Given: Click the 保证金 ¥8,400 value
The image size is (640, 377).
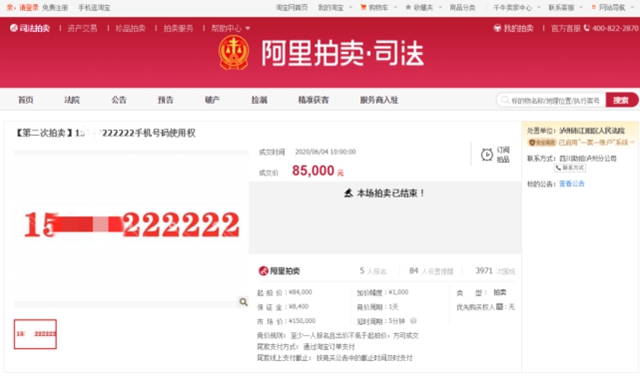Looking at the screenshot, I should pos(298,306).
